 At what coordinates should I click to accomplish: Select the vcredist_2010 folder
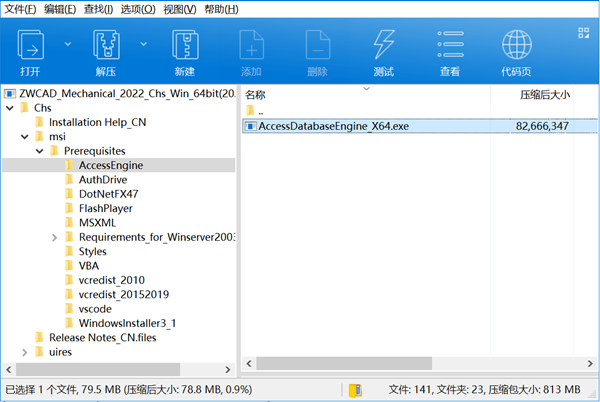pyautogui.click(x=104, y=280)
